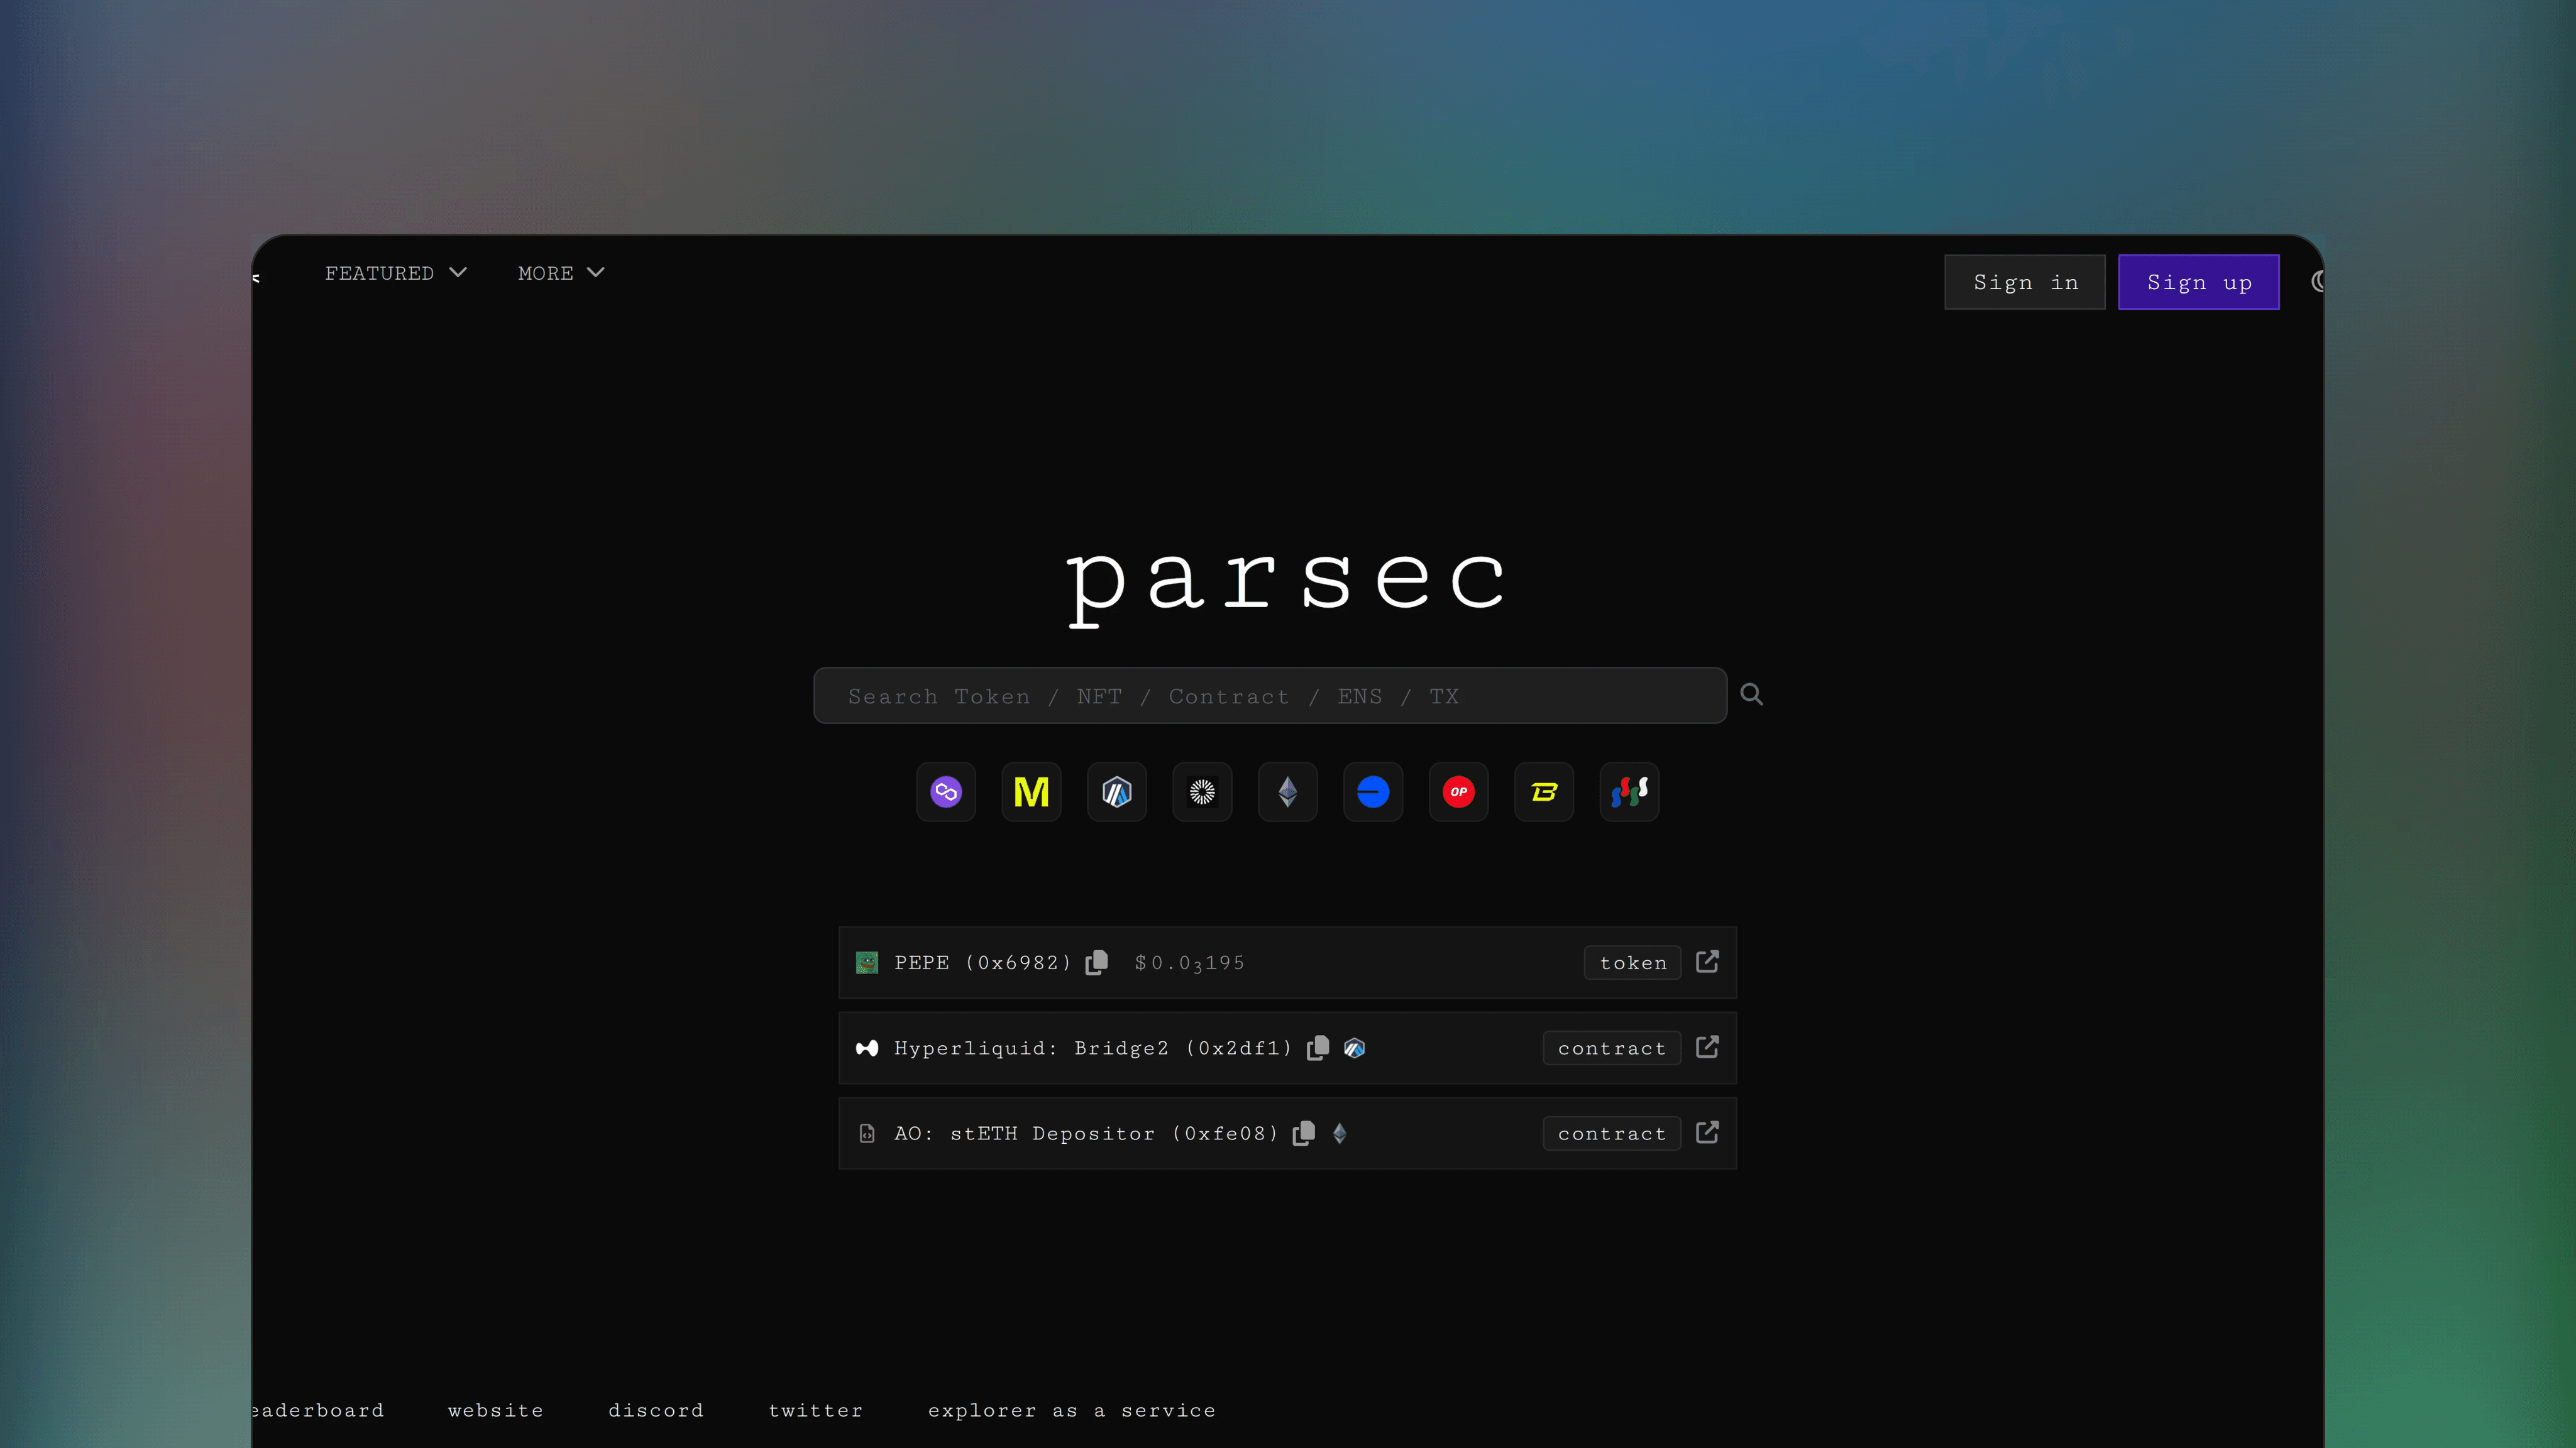
Task: Select the Blast network icon
Action: tap(1543, 792)
